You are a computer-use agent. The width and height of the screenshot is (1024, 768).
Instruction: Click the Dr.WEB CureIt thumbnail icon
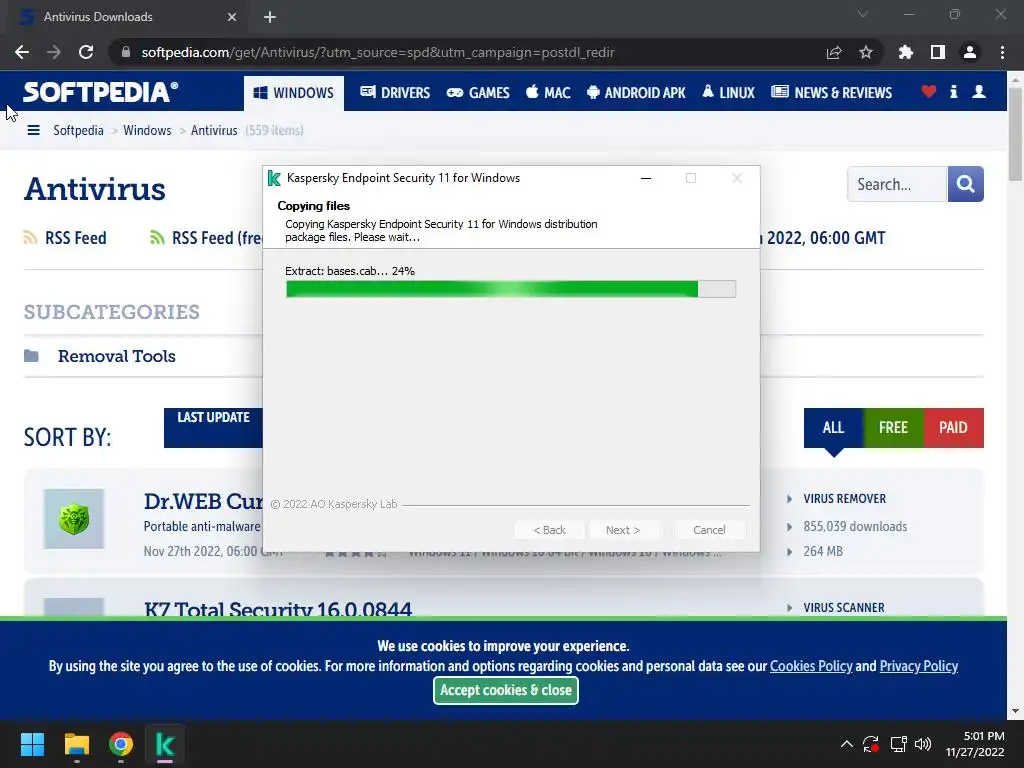pos(74,519)
